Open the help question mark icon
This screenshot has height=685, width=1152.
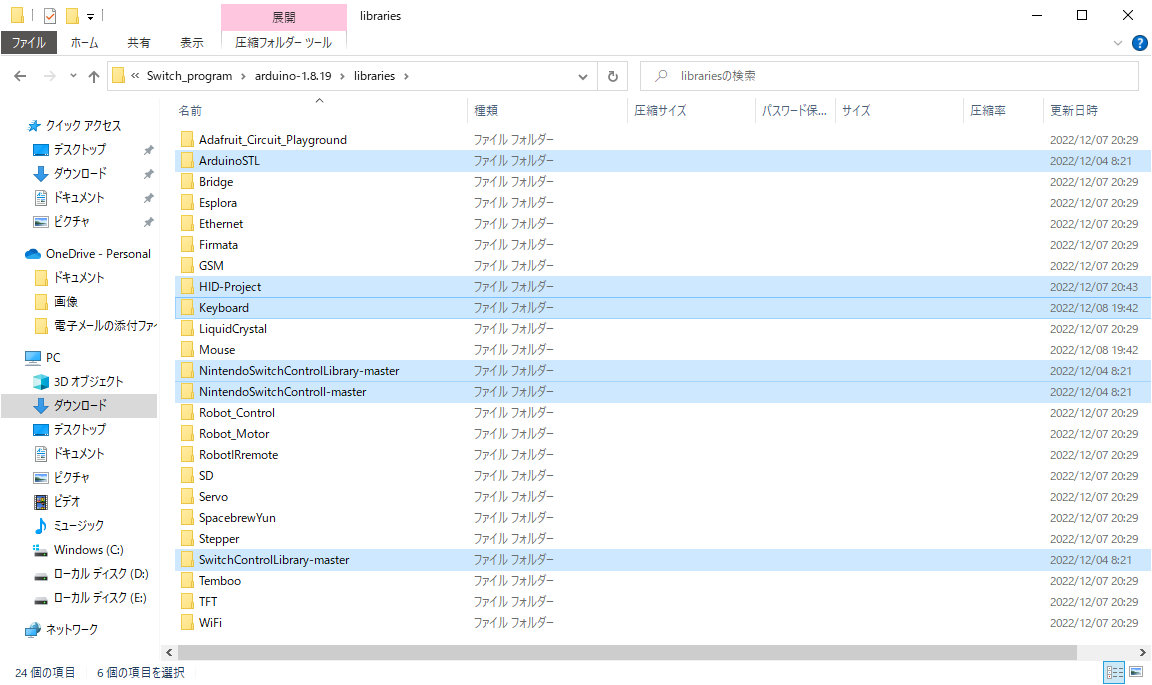1140,43
